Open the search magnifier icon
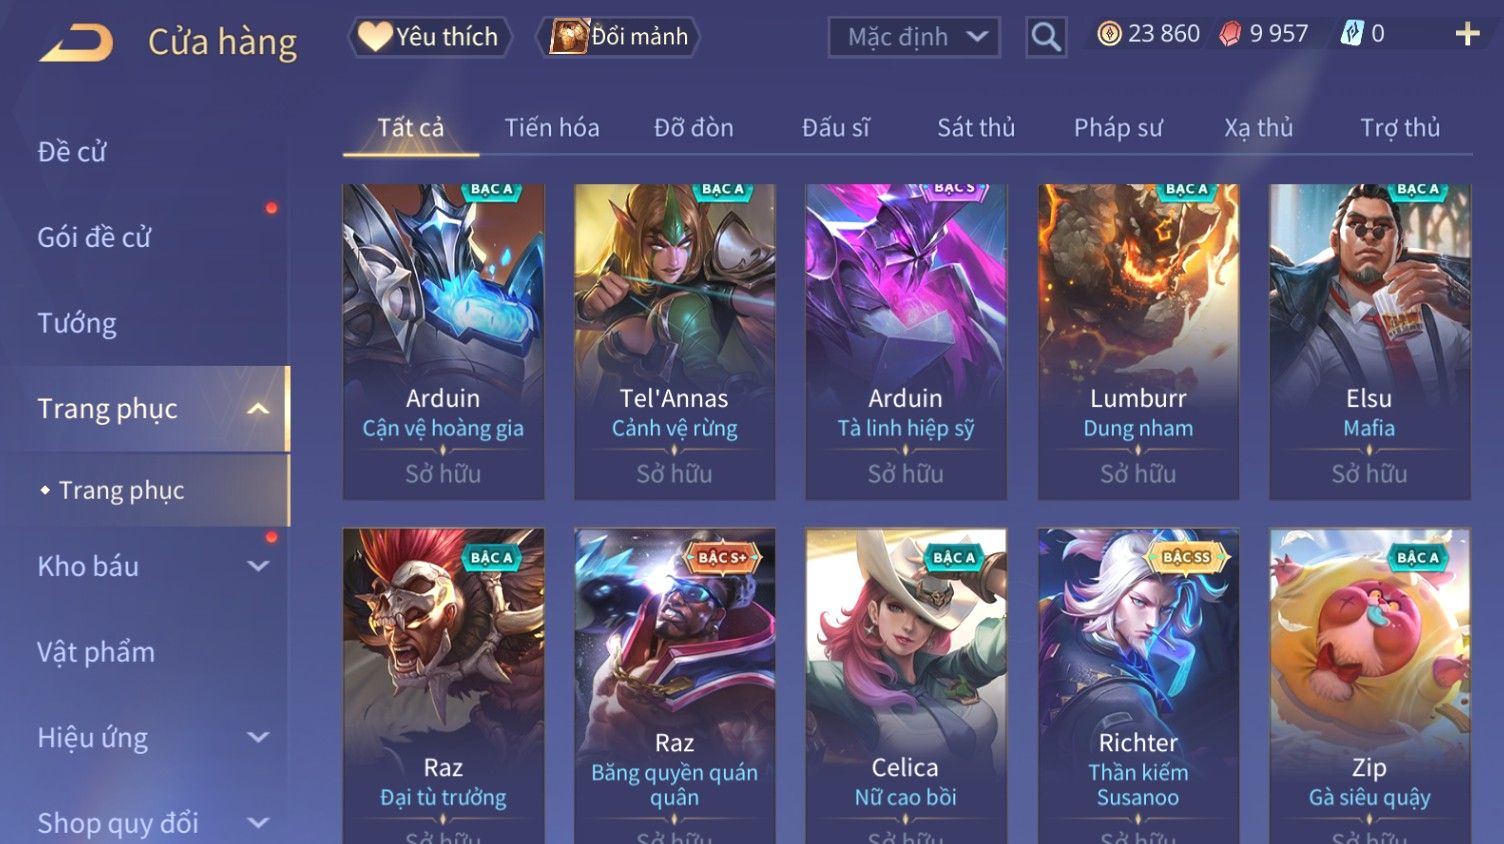 [1046, 38]
